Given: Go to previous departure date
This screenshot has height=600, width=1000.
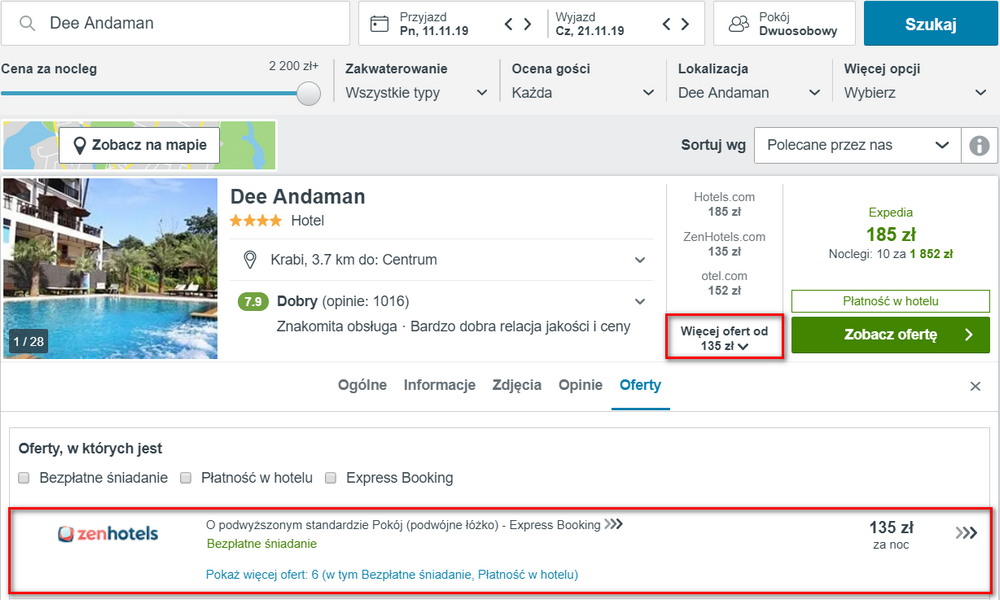Looking at the screenshot, I should (666, 24).
